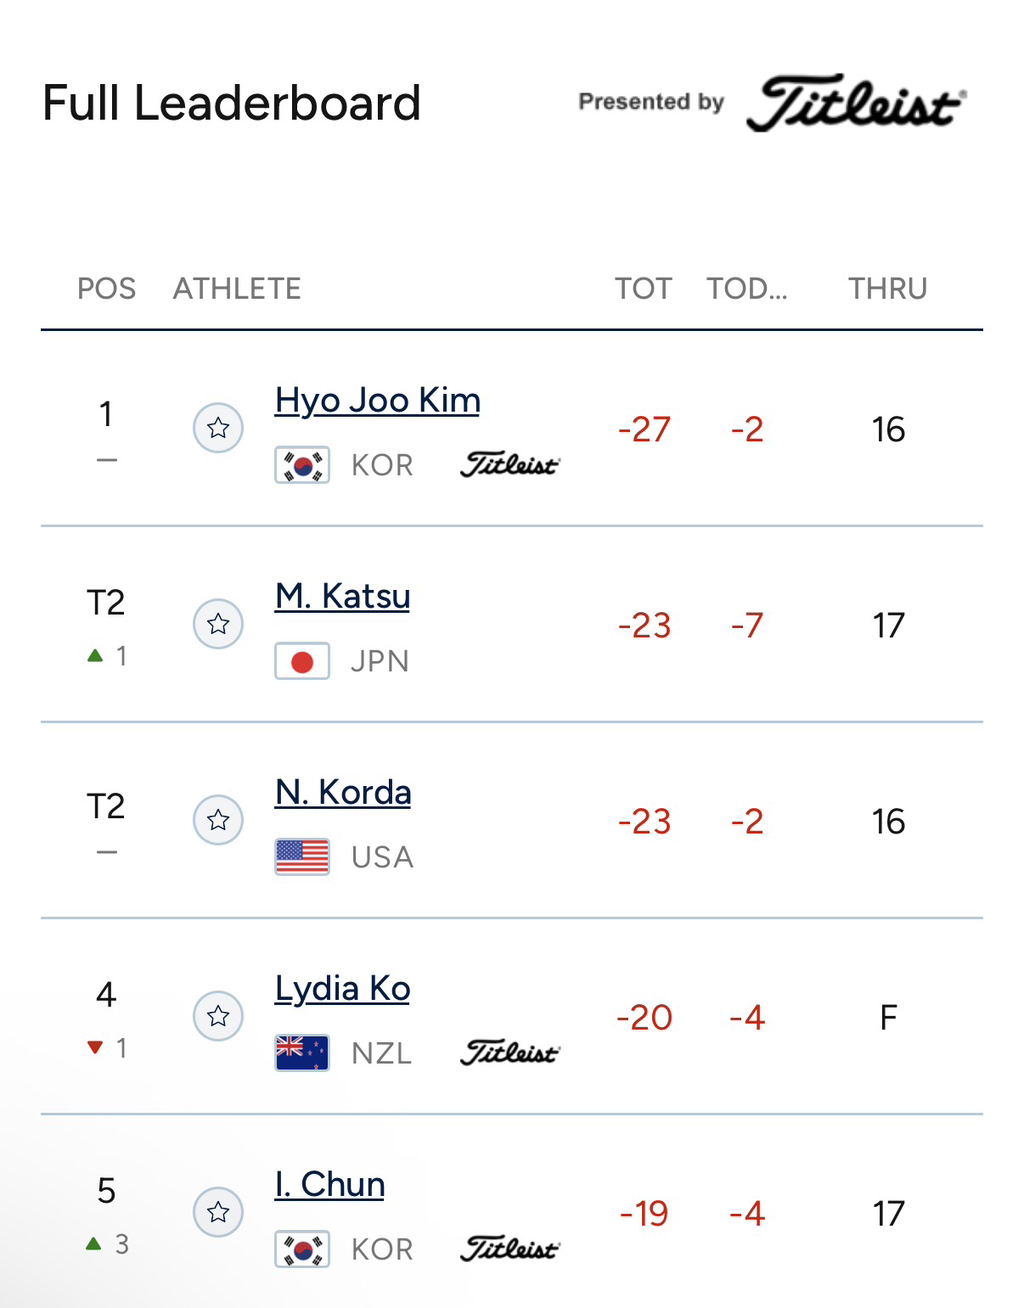The height and width of the screenshot is (1308, 1024).
Task: Tap the star beside I. Chun
Action: pyautogui.click(x=218, y=1212)
